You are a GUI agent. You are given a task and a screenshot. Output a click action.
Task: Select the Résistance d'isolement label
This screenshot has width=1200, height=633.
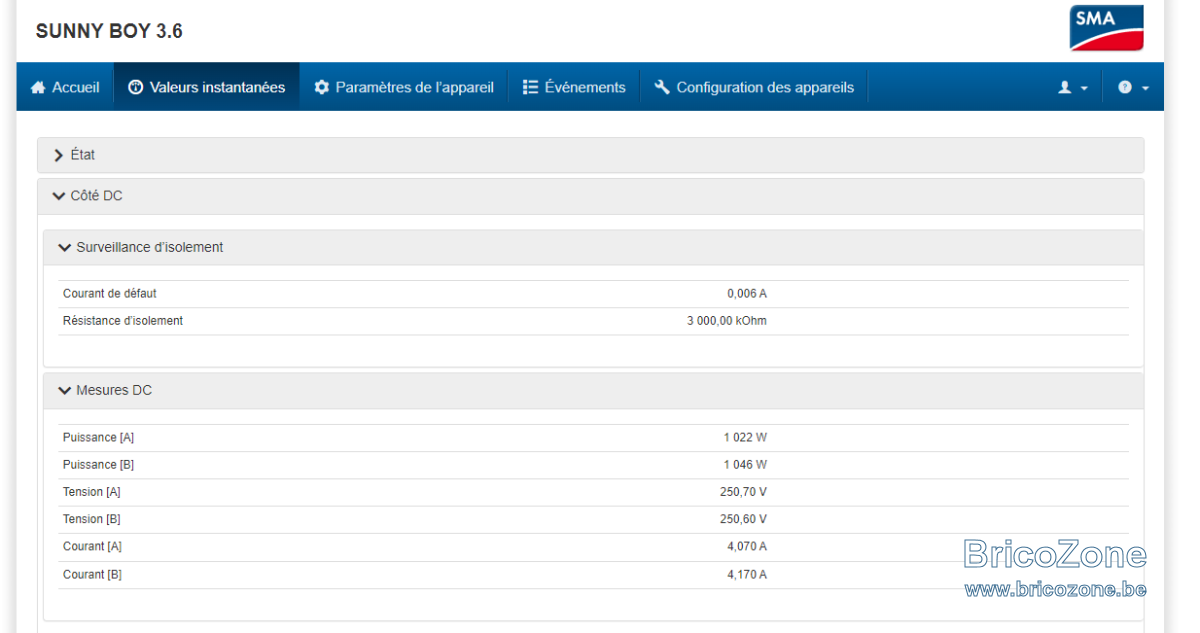[123, 321]
